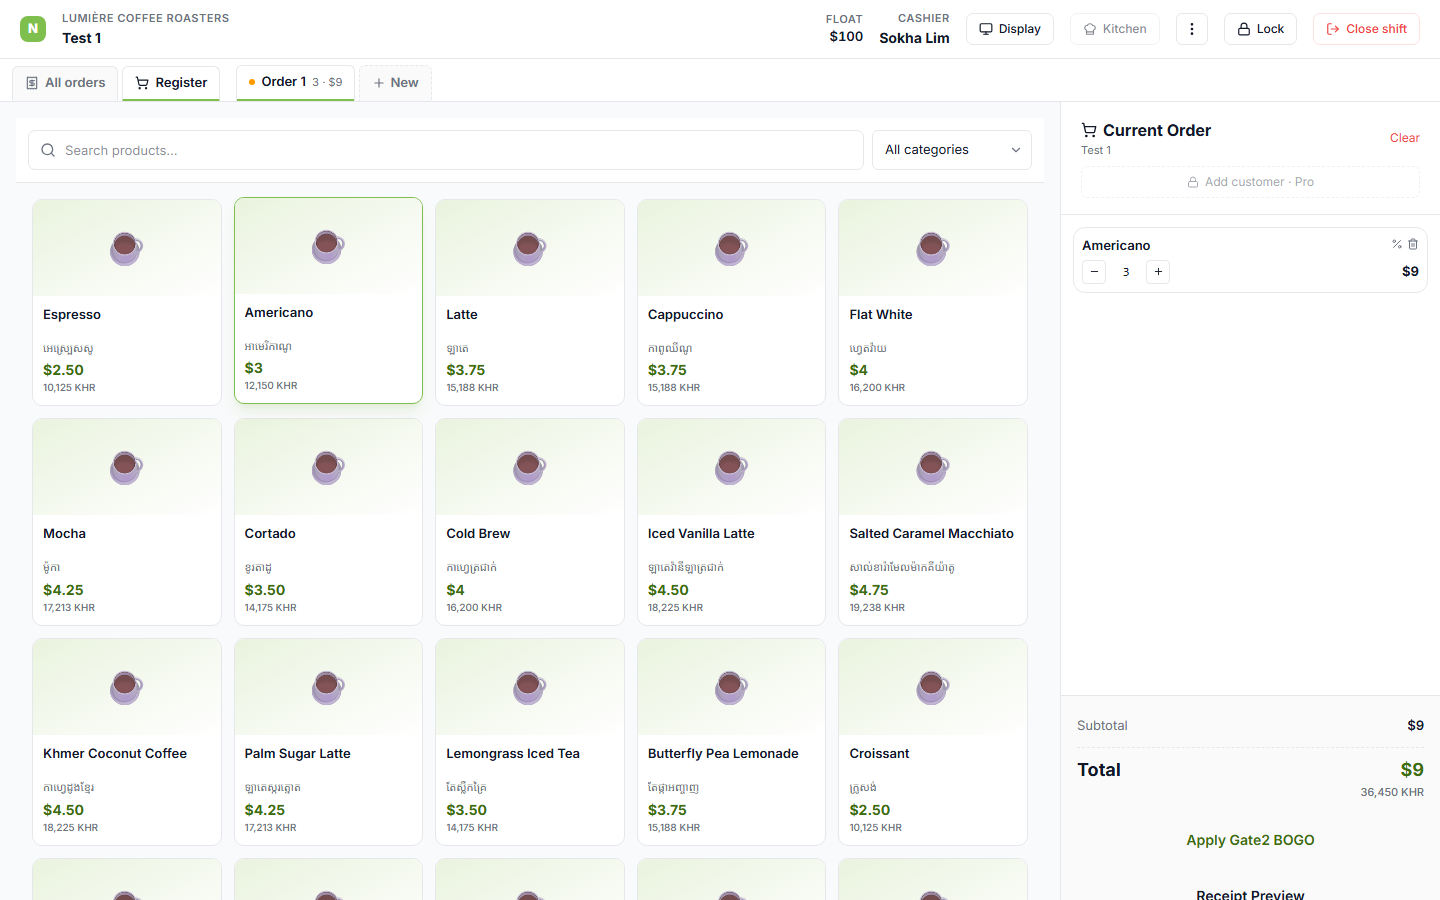Image resolution: width=1440 pixels, height=900 pixels.
Task: Click cashier name Sokha Lim
Action: (x=914, y=38)
